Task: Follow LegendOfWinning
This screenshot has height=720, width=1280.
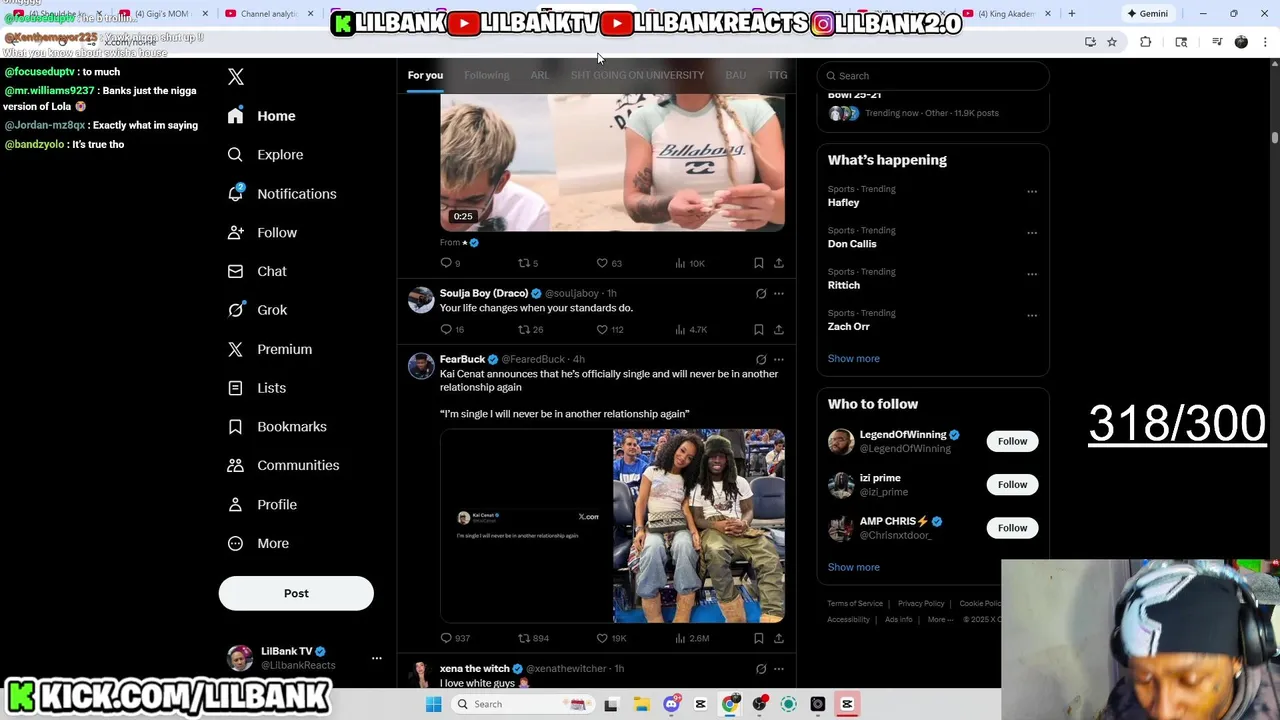Action: click(x=1012, y=441)
